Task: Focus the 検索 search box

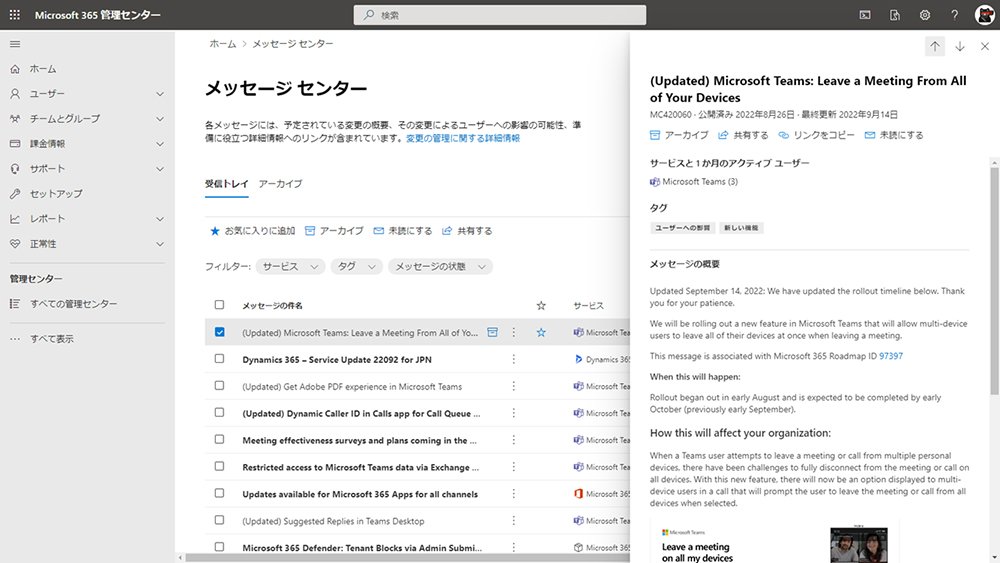Action: click(x=499, y=15)
